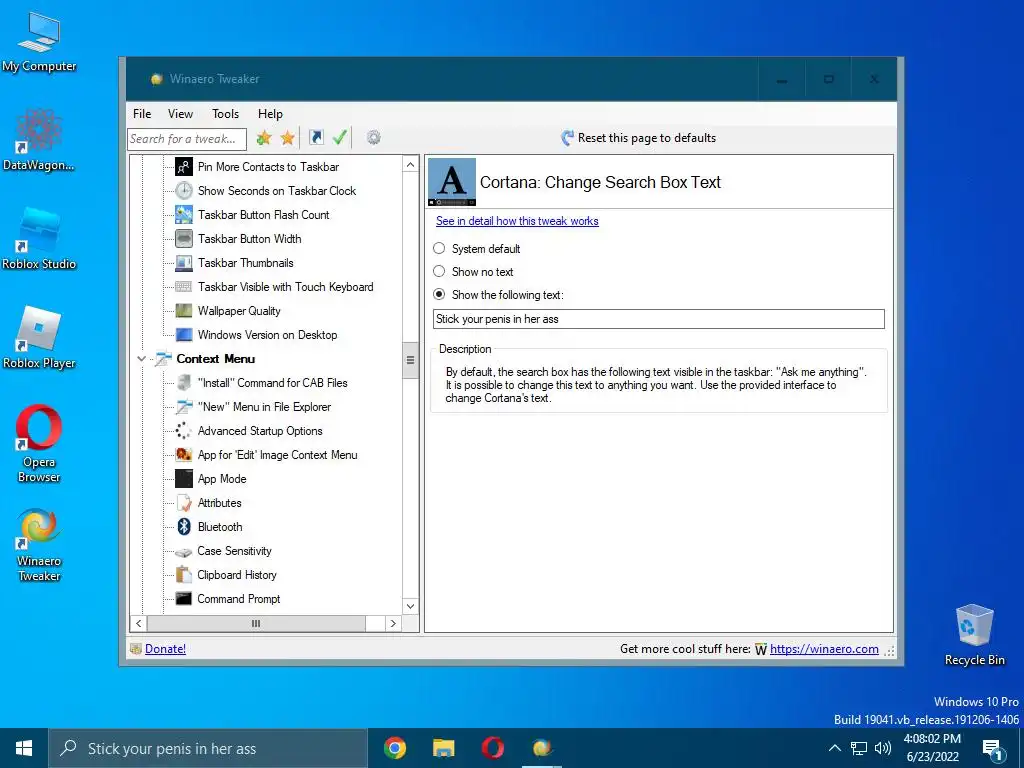
Task: Click the Windows Version on Desktop icon
Action: pyautogui.click(x=184, y=335)
